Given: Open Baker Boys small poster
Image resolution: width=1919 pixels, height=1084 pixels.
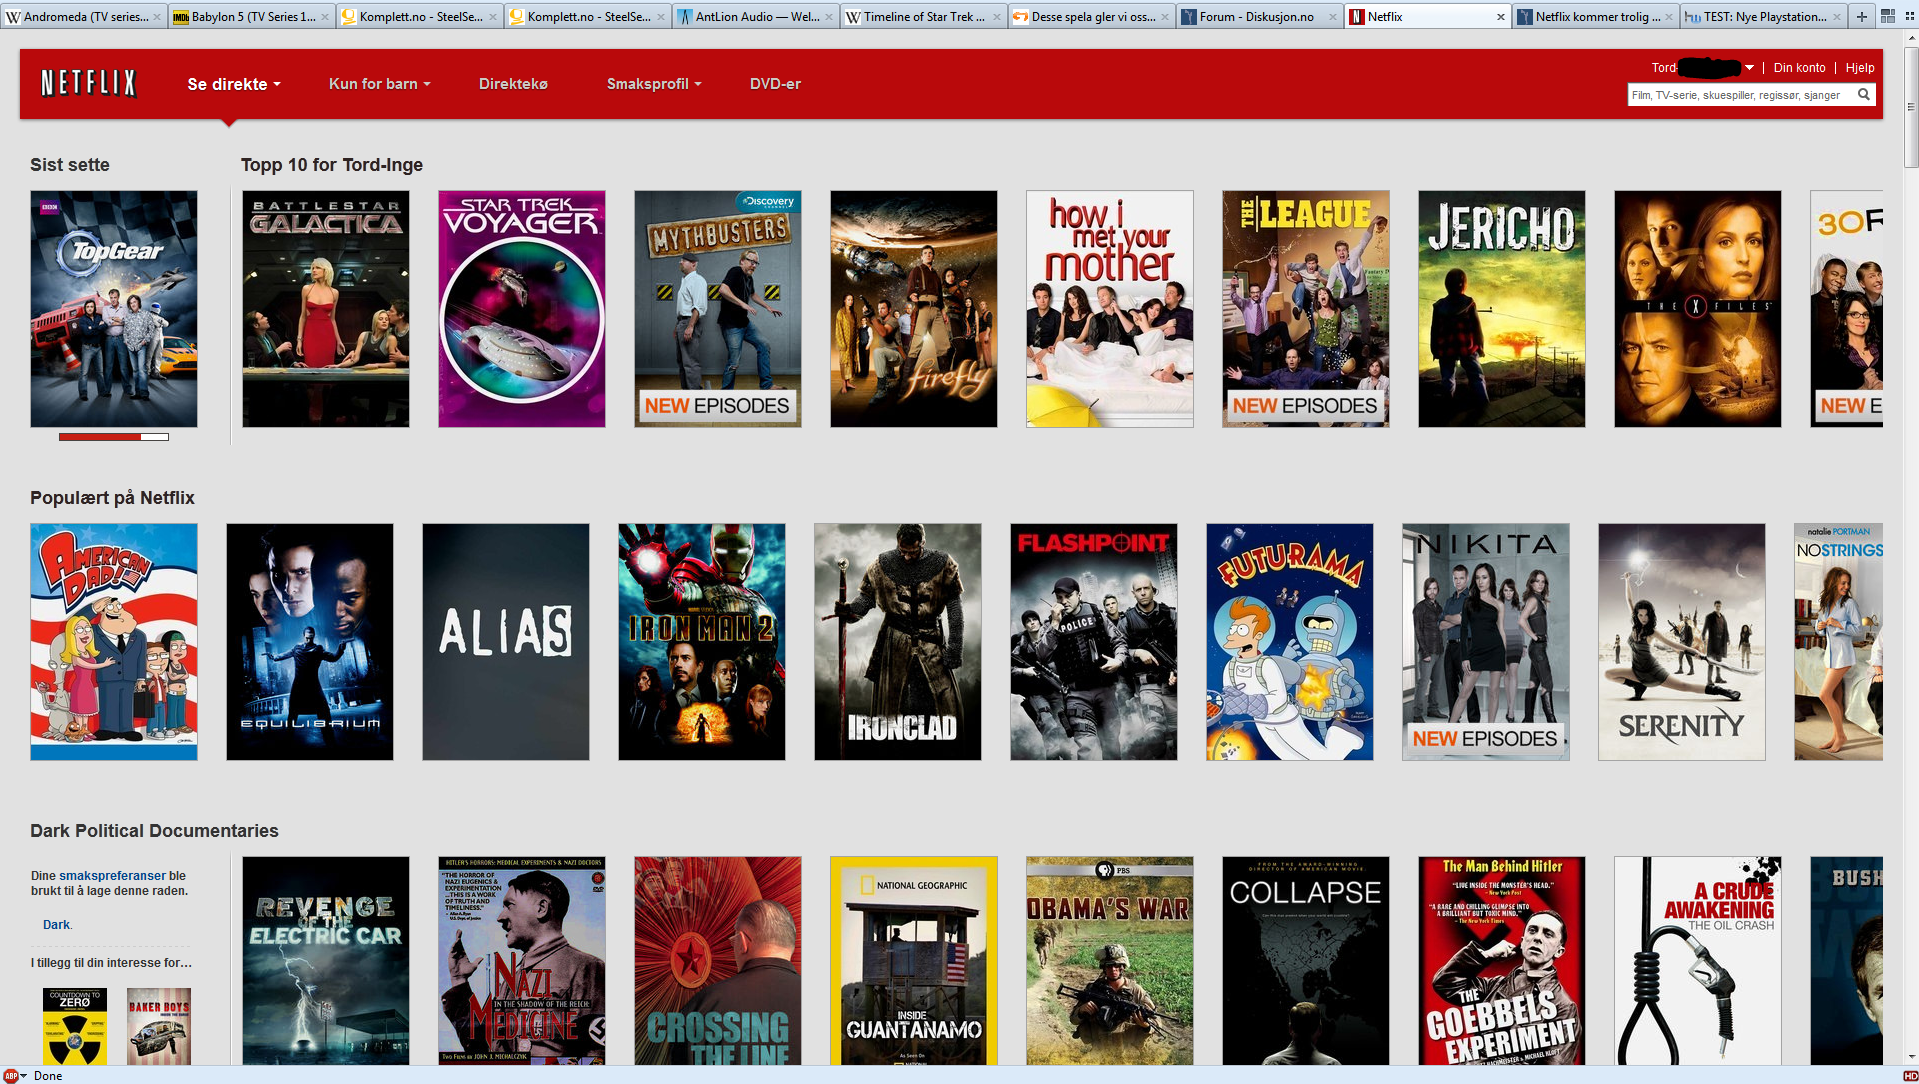Looking at the screenshot, I should (159, 1026).
